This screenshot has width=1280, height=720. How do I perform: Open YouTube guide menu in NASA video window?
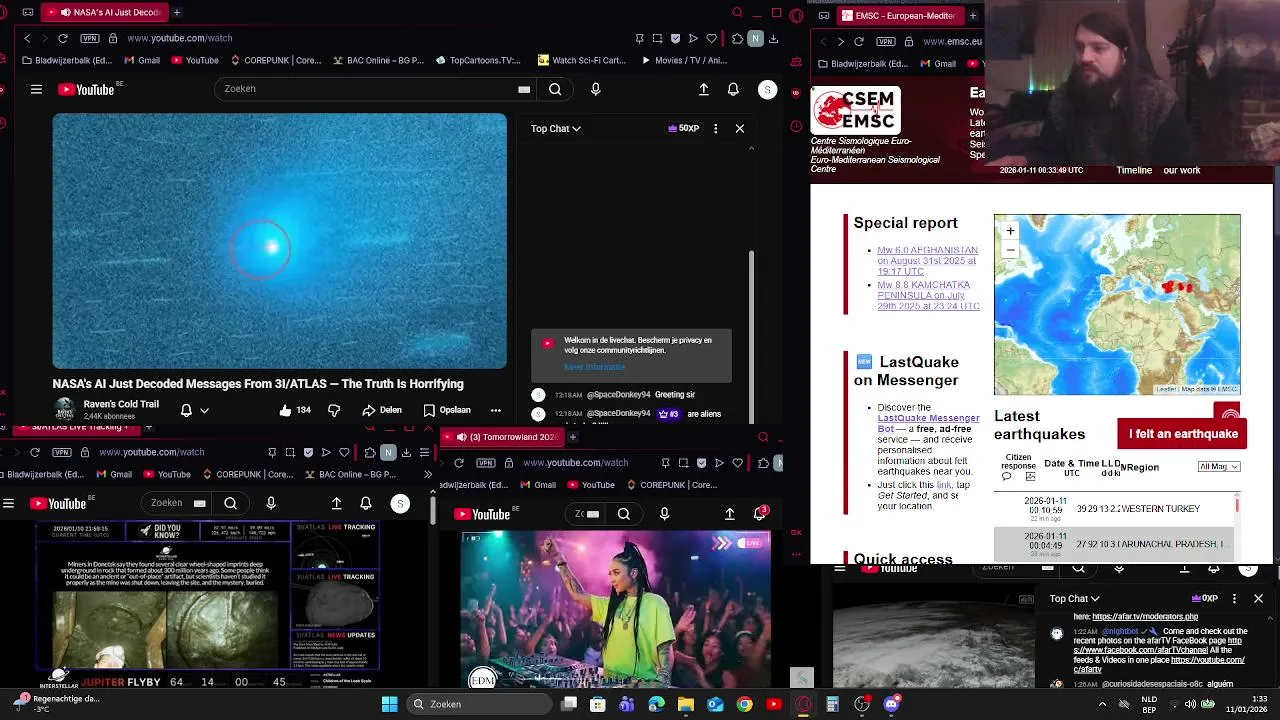point(36,89)
